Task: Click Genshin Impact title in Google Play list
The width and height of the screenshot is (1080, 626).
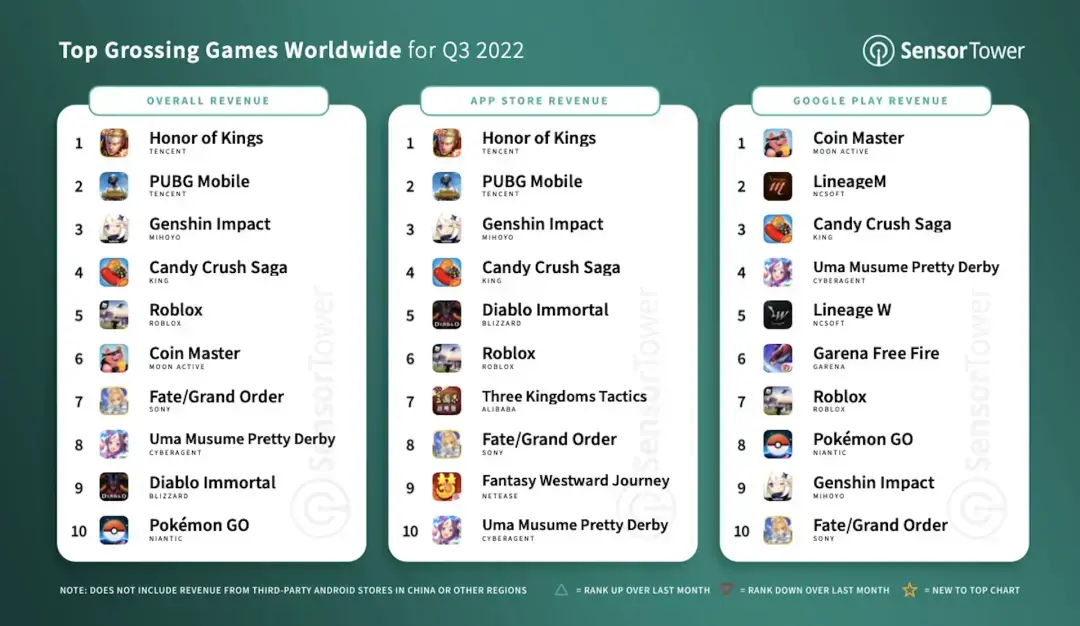Action: (873, 482)
